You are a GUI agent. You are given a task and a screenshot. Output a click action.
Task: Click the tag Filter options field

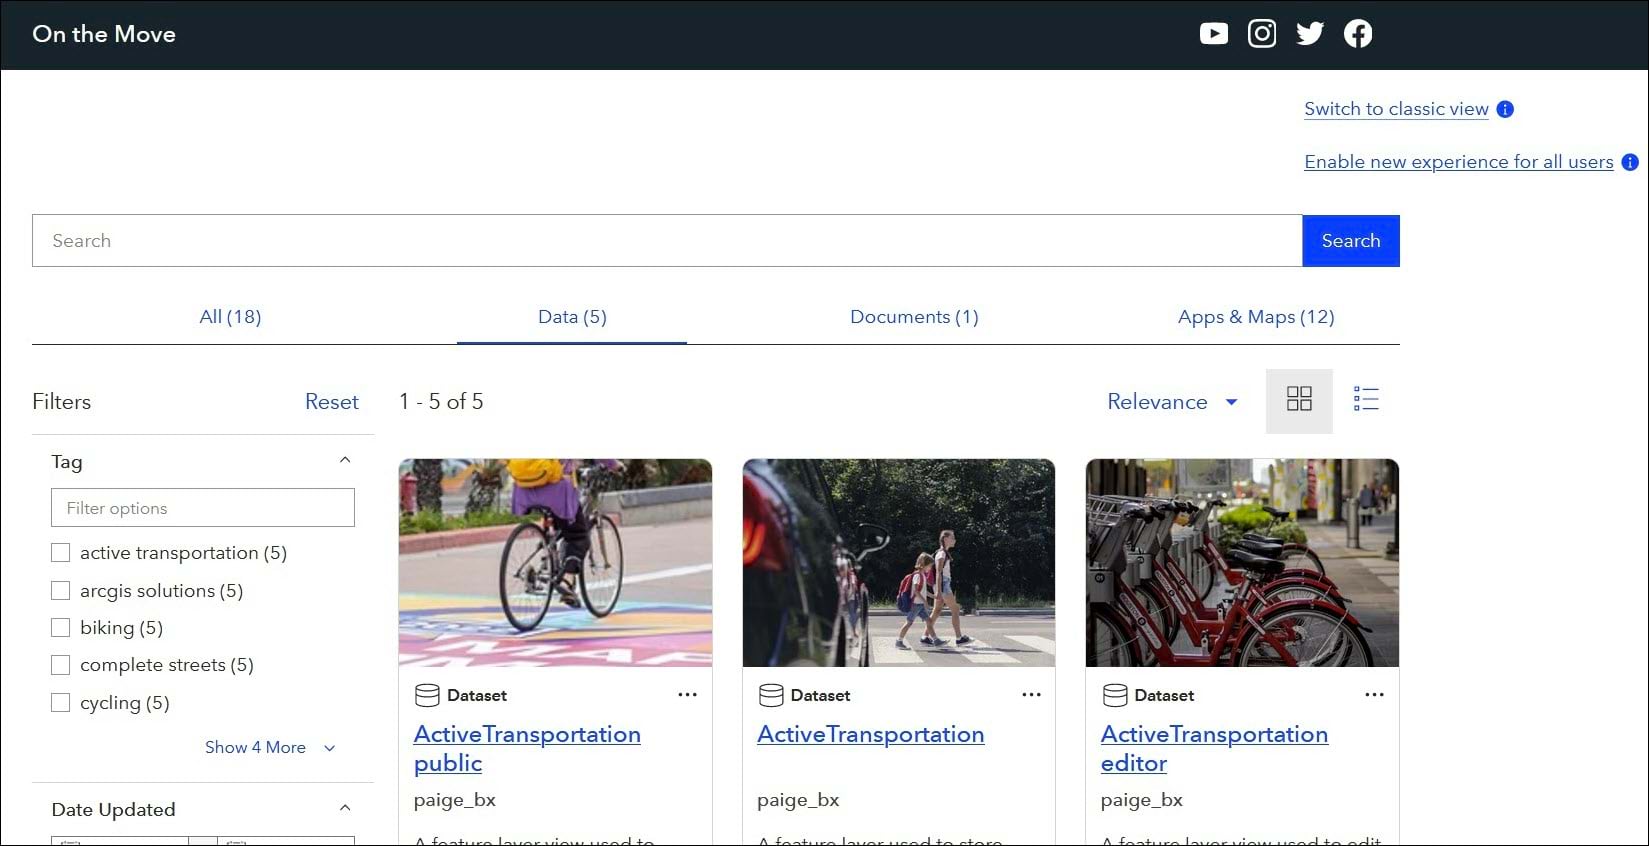203,508
